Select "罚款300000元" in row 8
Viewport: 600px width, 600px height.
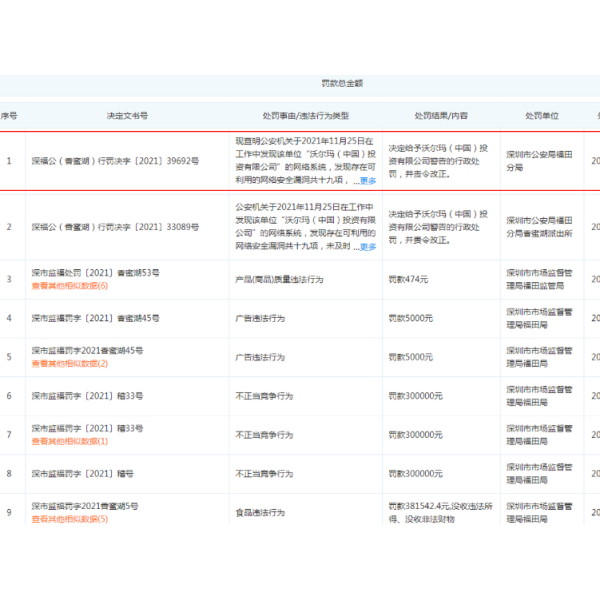[x=416, y=474]
